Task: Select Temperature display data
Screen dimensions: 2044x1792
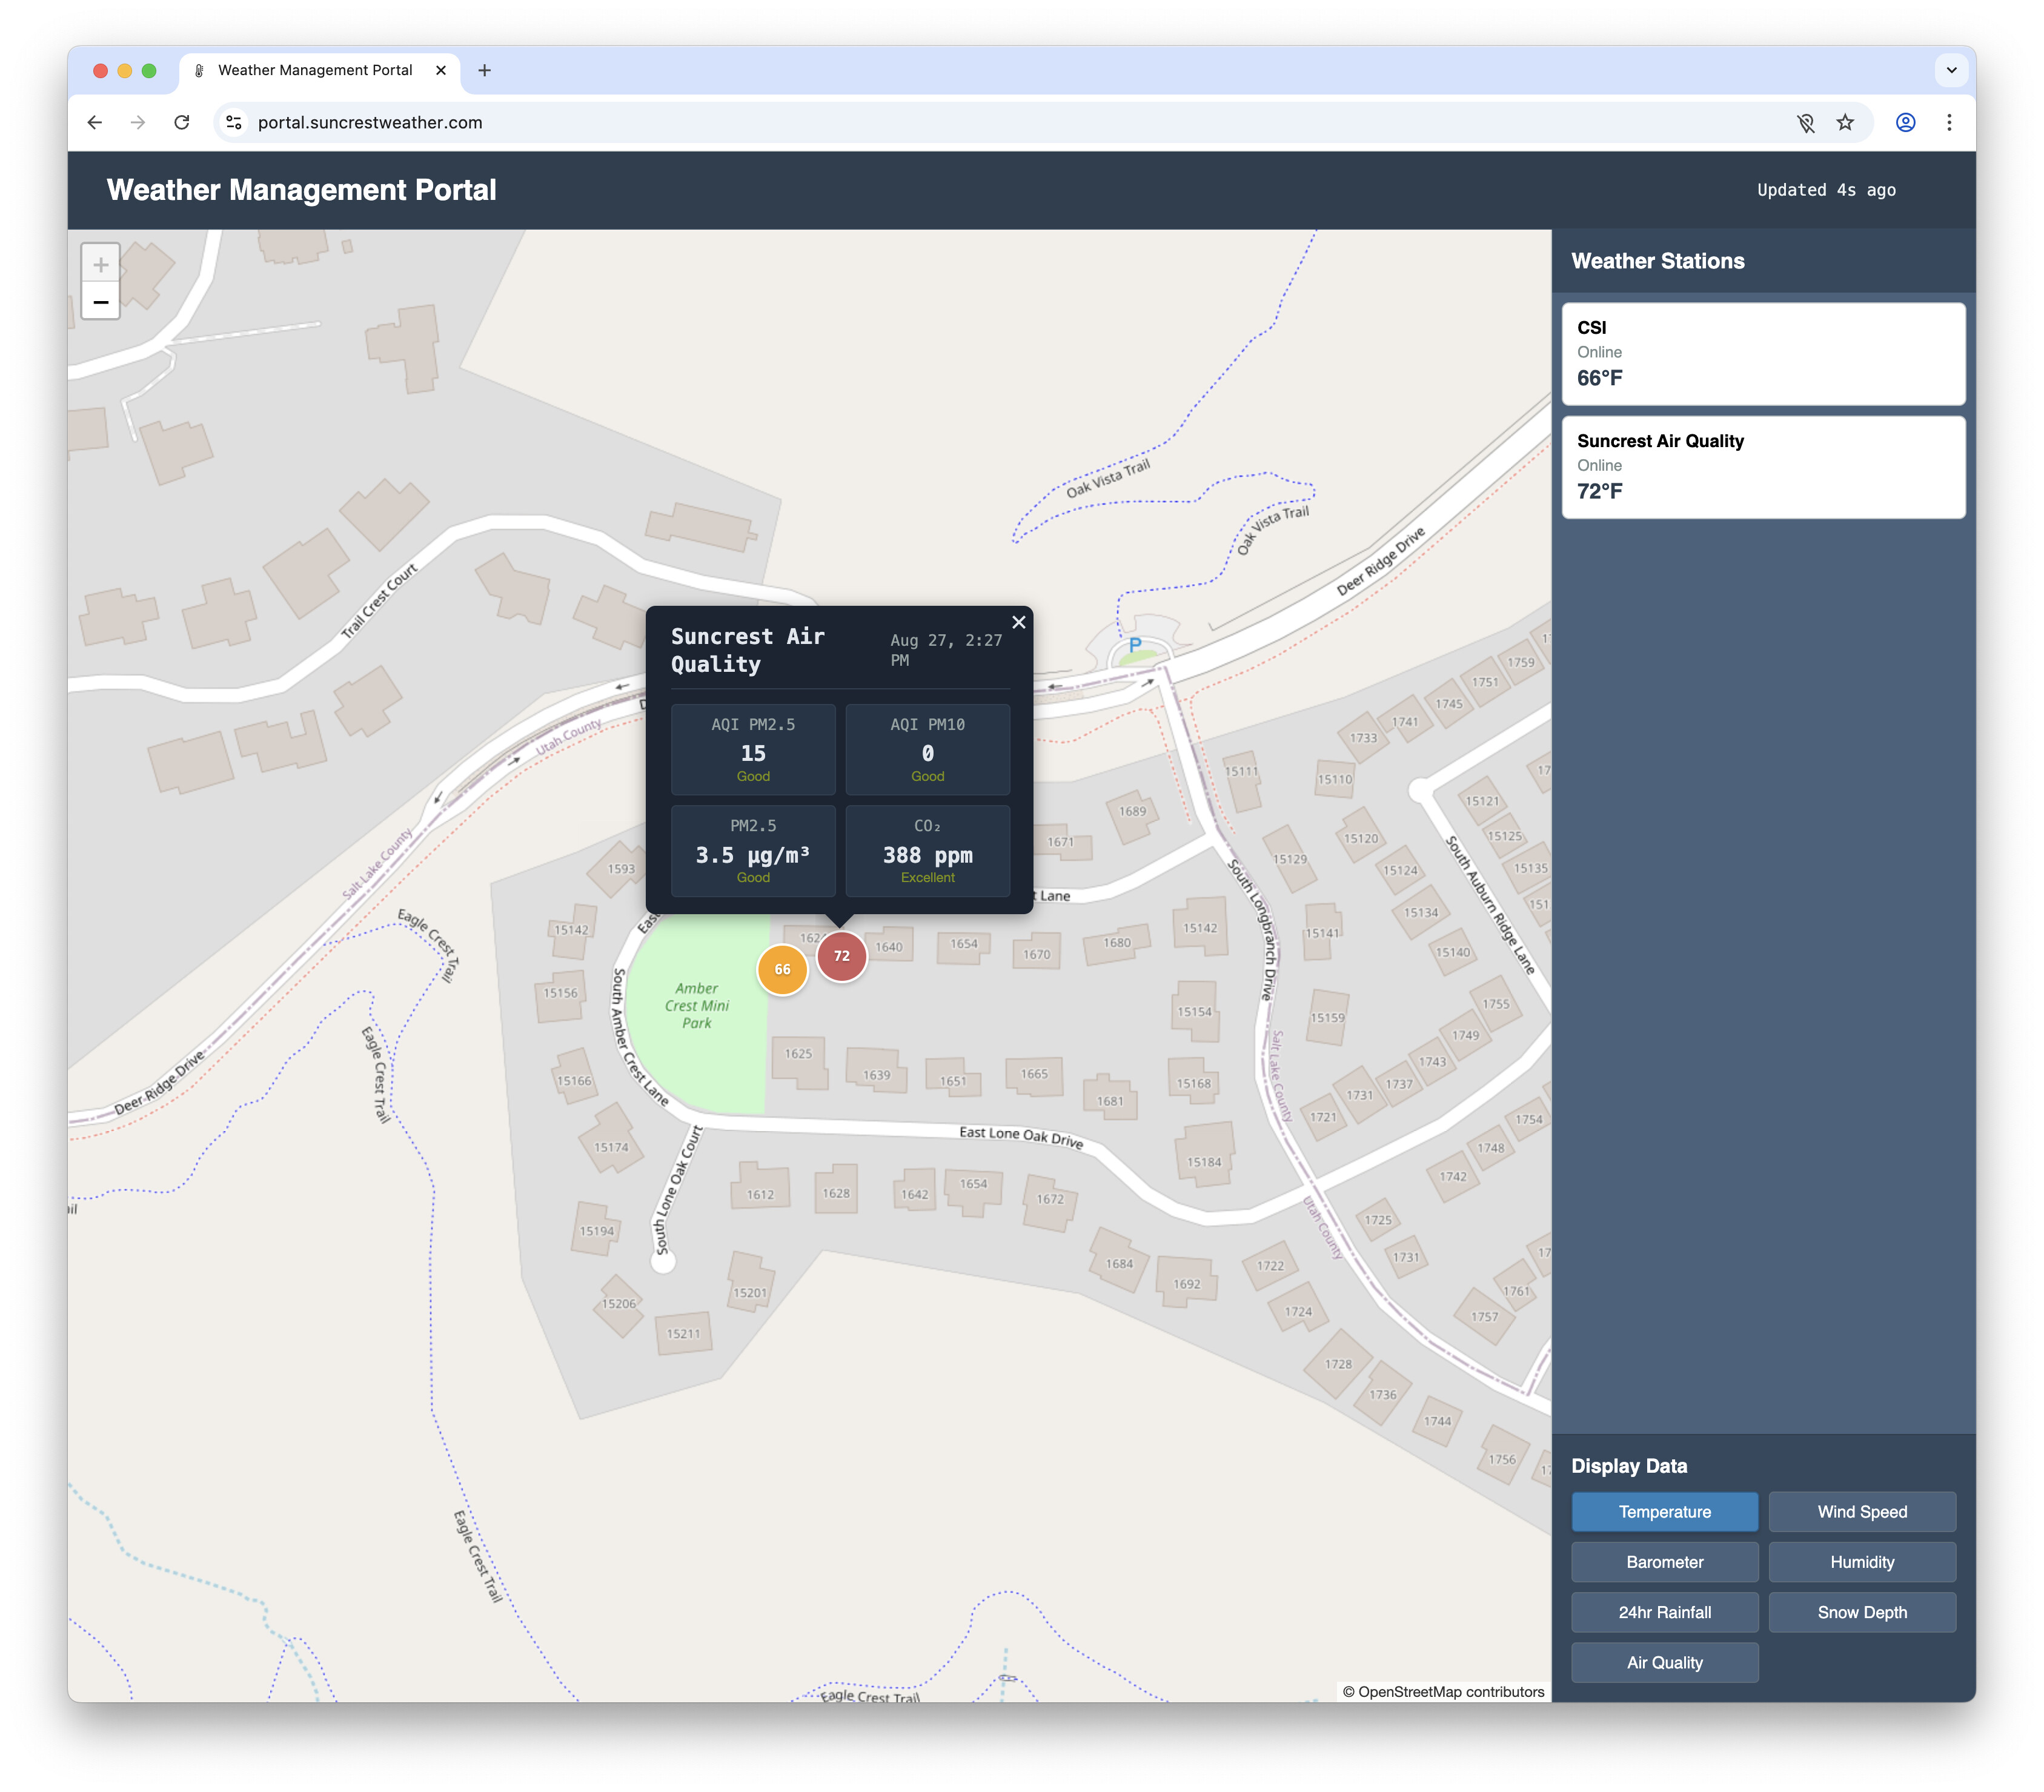Action: point(1664,1512)
